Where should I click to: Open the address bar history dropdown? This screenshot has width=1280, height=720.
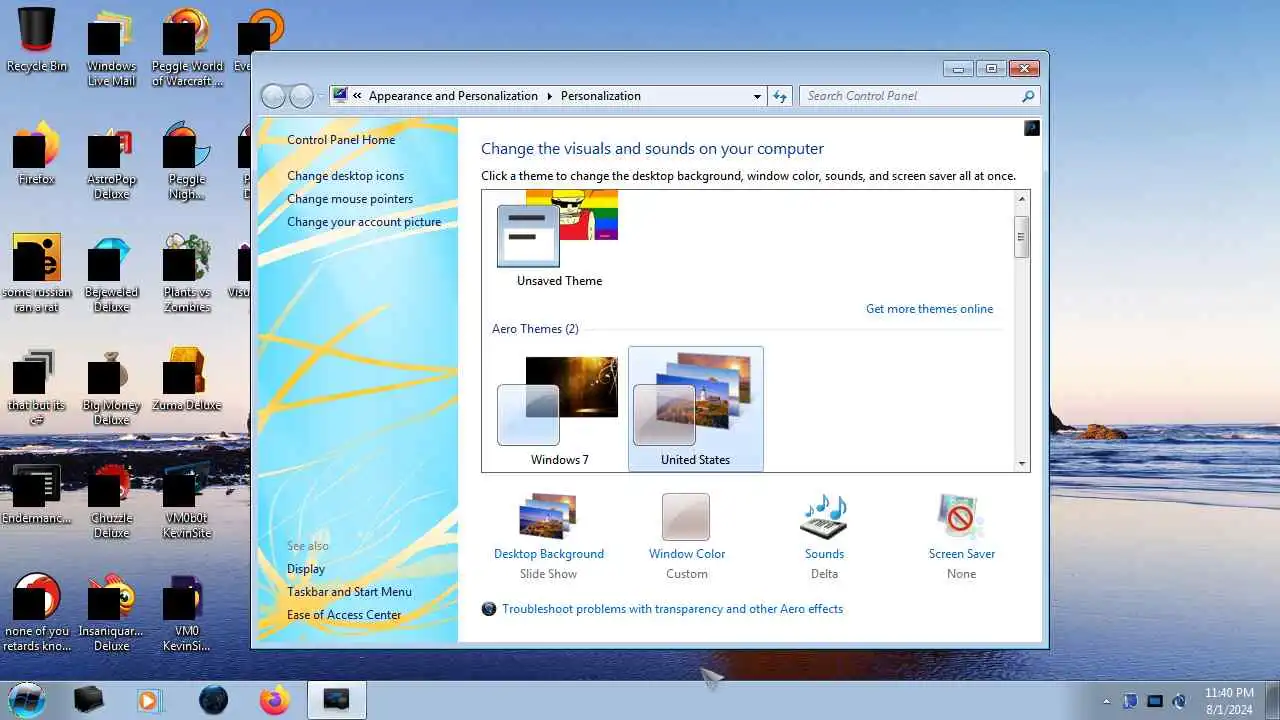757,96
